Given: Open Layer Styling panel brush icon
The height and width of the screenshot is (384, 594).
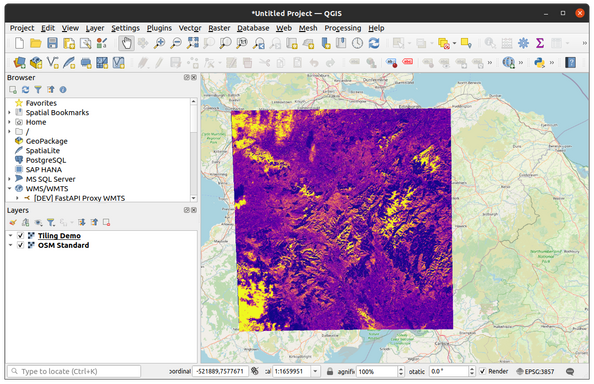Looking at the screenshot, I should click(x=13, y=222).
